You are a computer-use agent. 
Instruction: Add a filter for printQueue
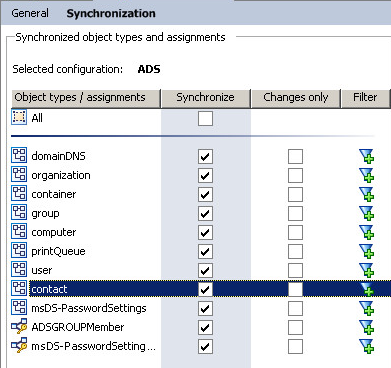[x=366, y=251]
